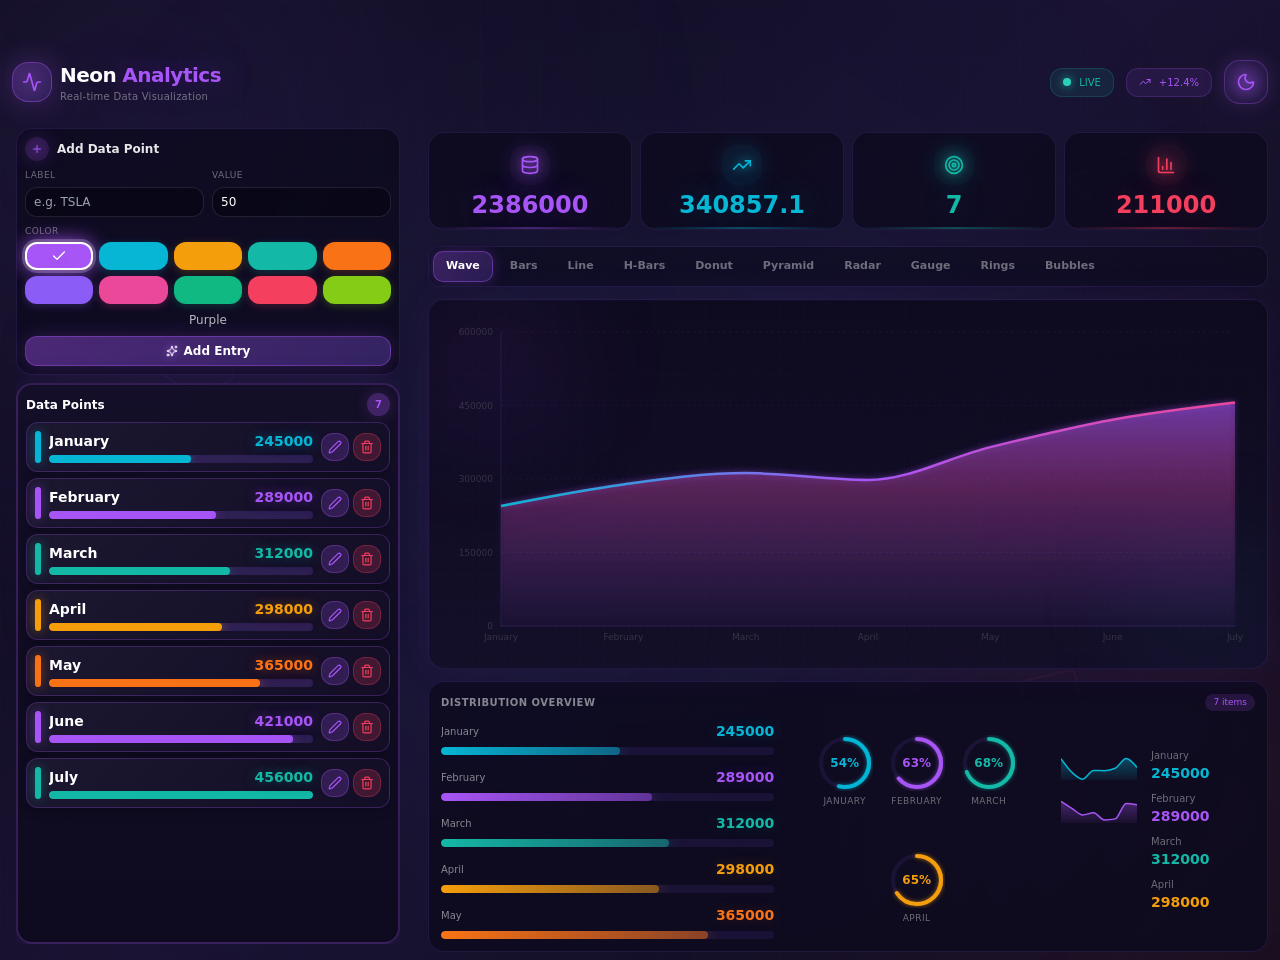The height and width of the screenshot is (960, 1280).
Task: Edit the January data point
Action: 335,447
